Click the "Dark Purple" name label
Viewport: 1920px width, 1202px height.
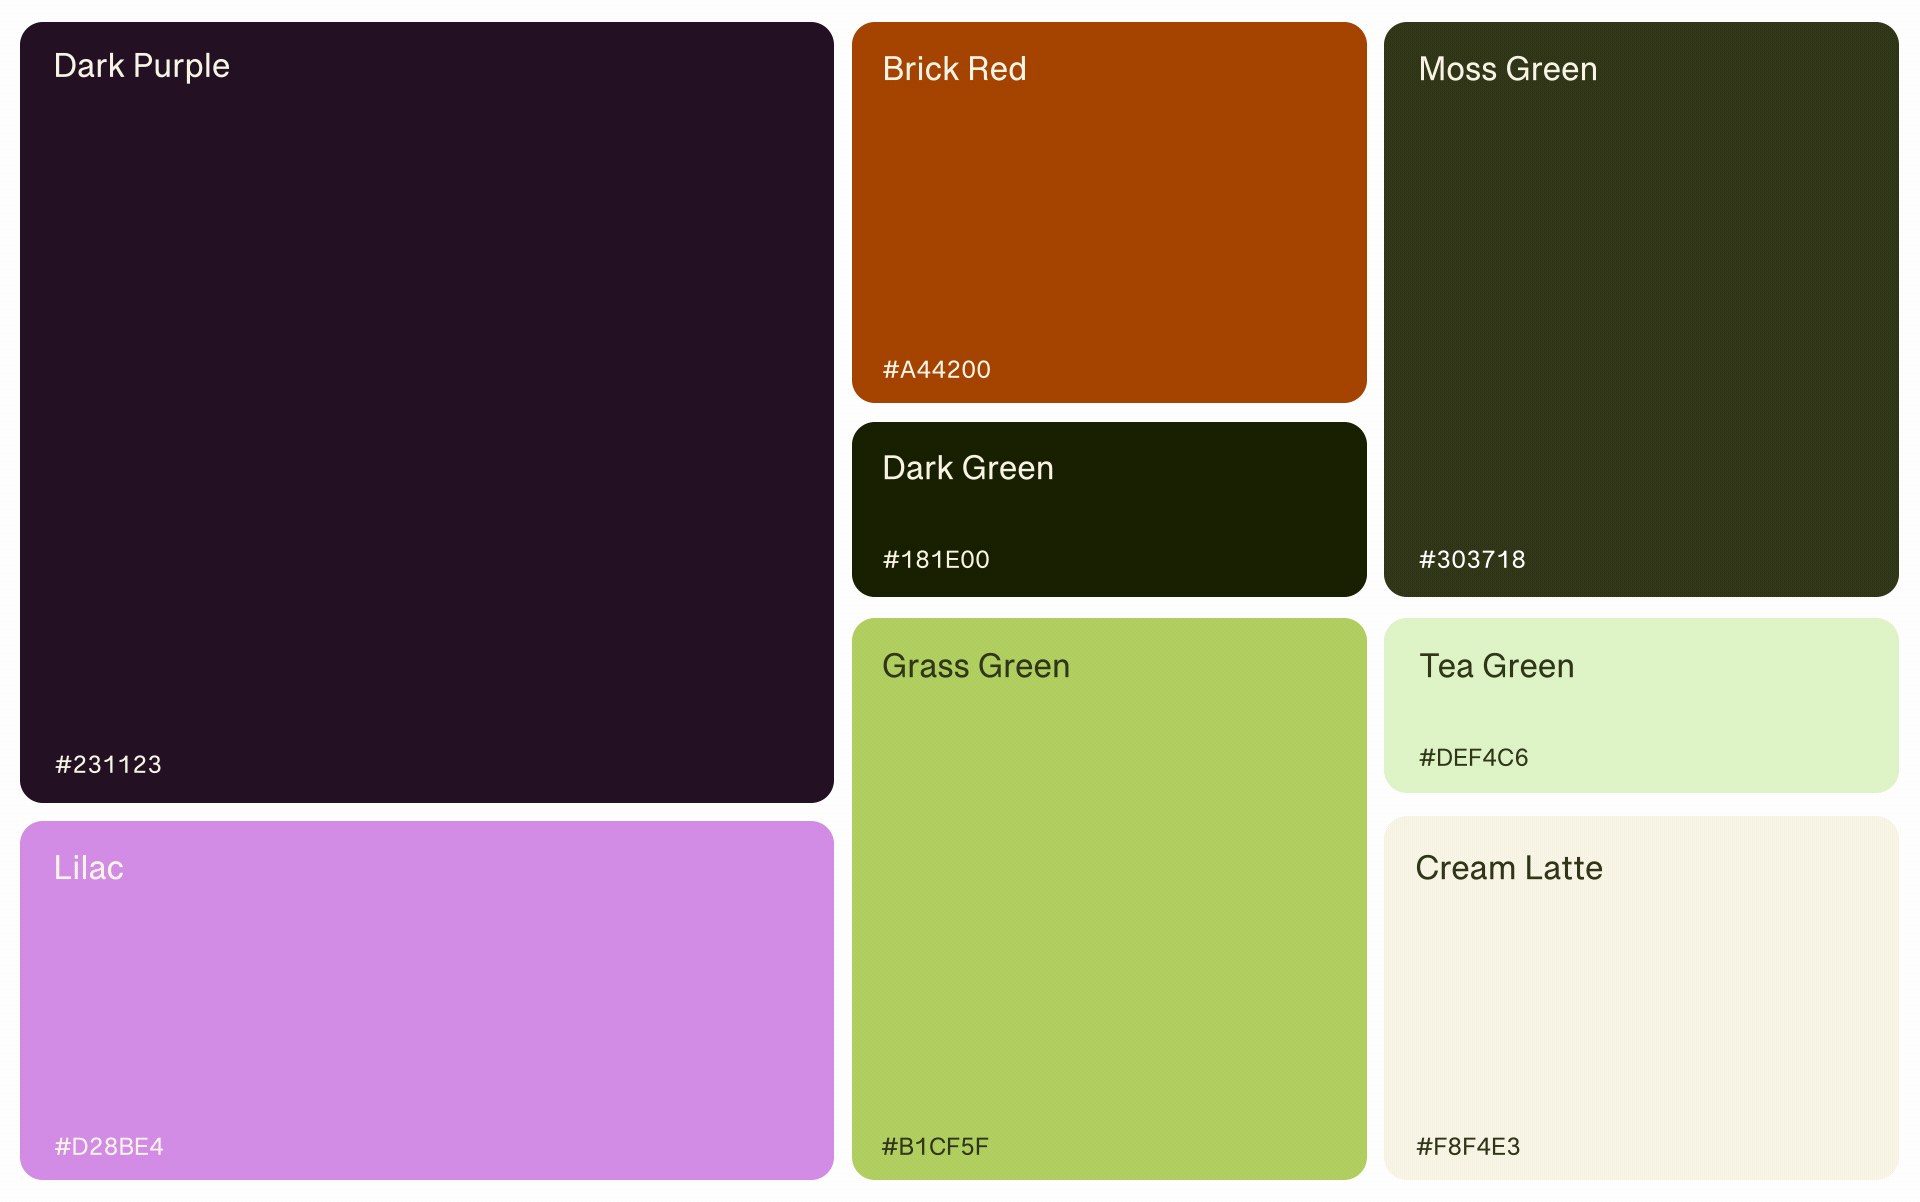pyautogui.click(x=142, y=66)
